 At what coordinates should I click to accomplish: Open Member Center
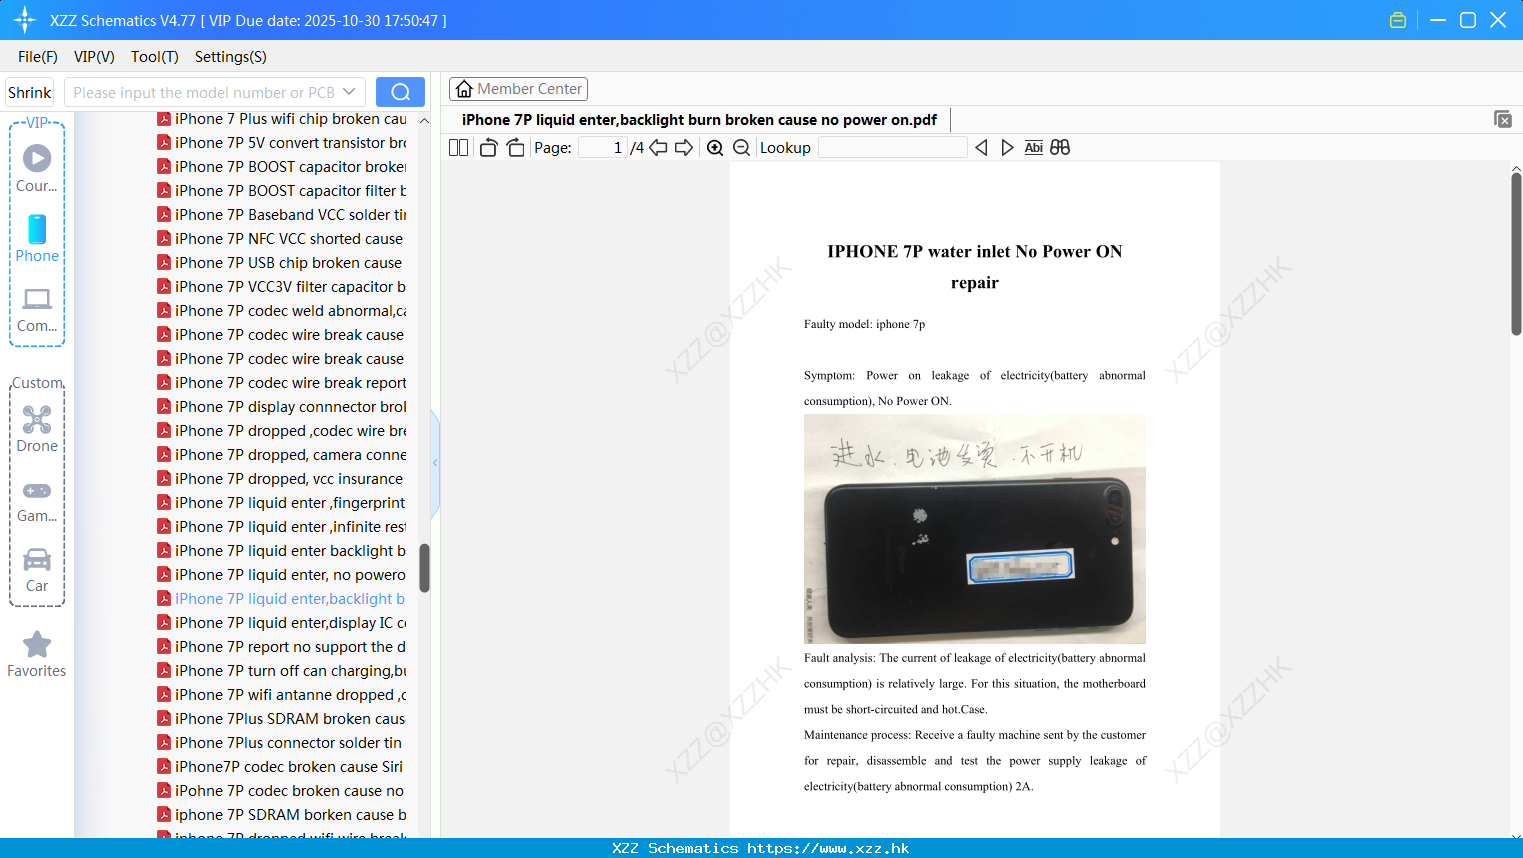(518, 89)
